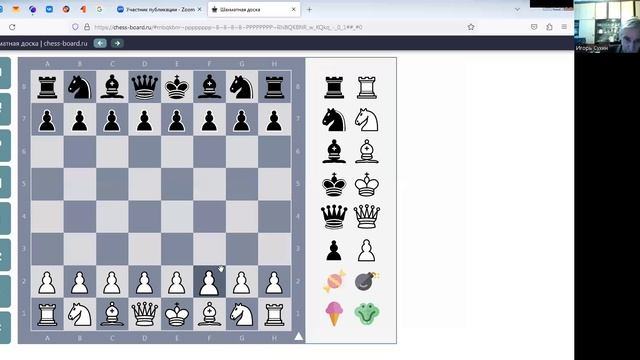Bookmark this page with the star icon
The width and height of the screenshot is (640, 360).
471,27
